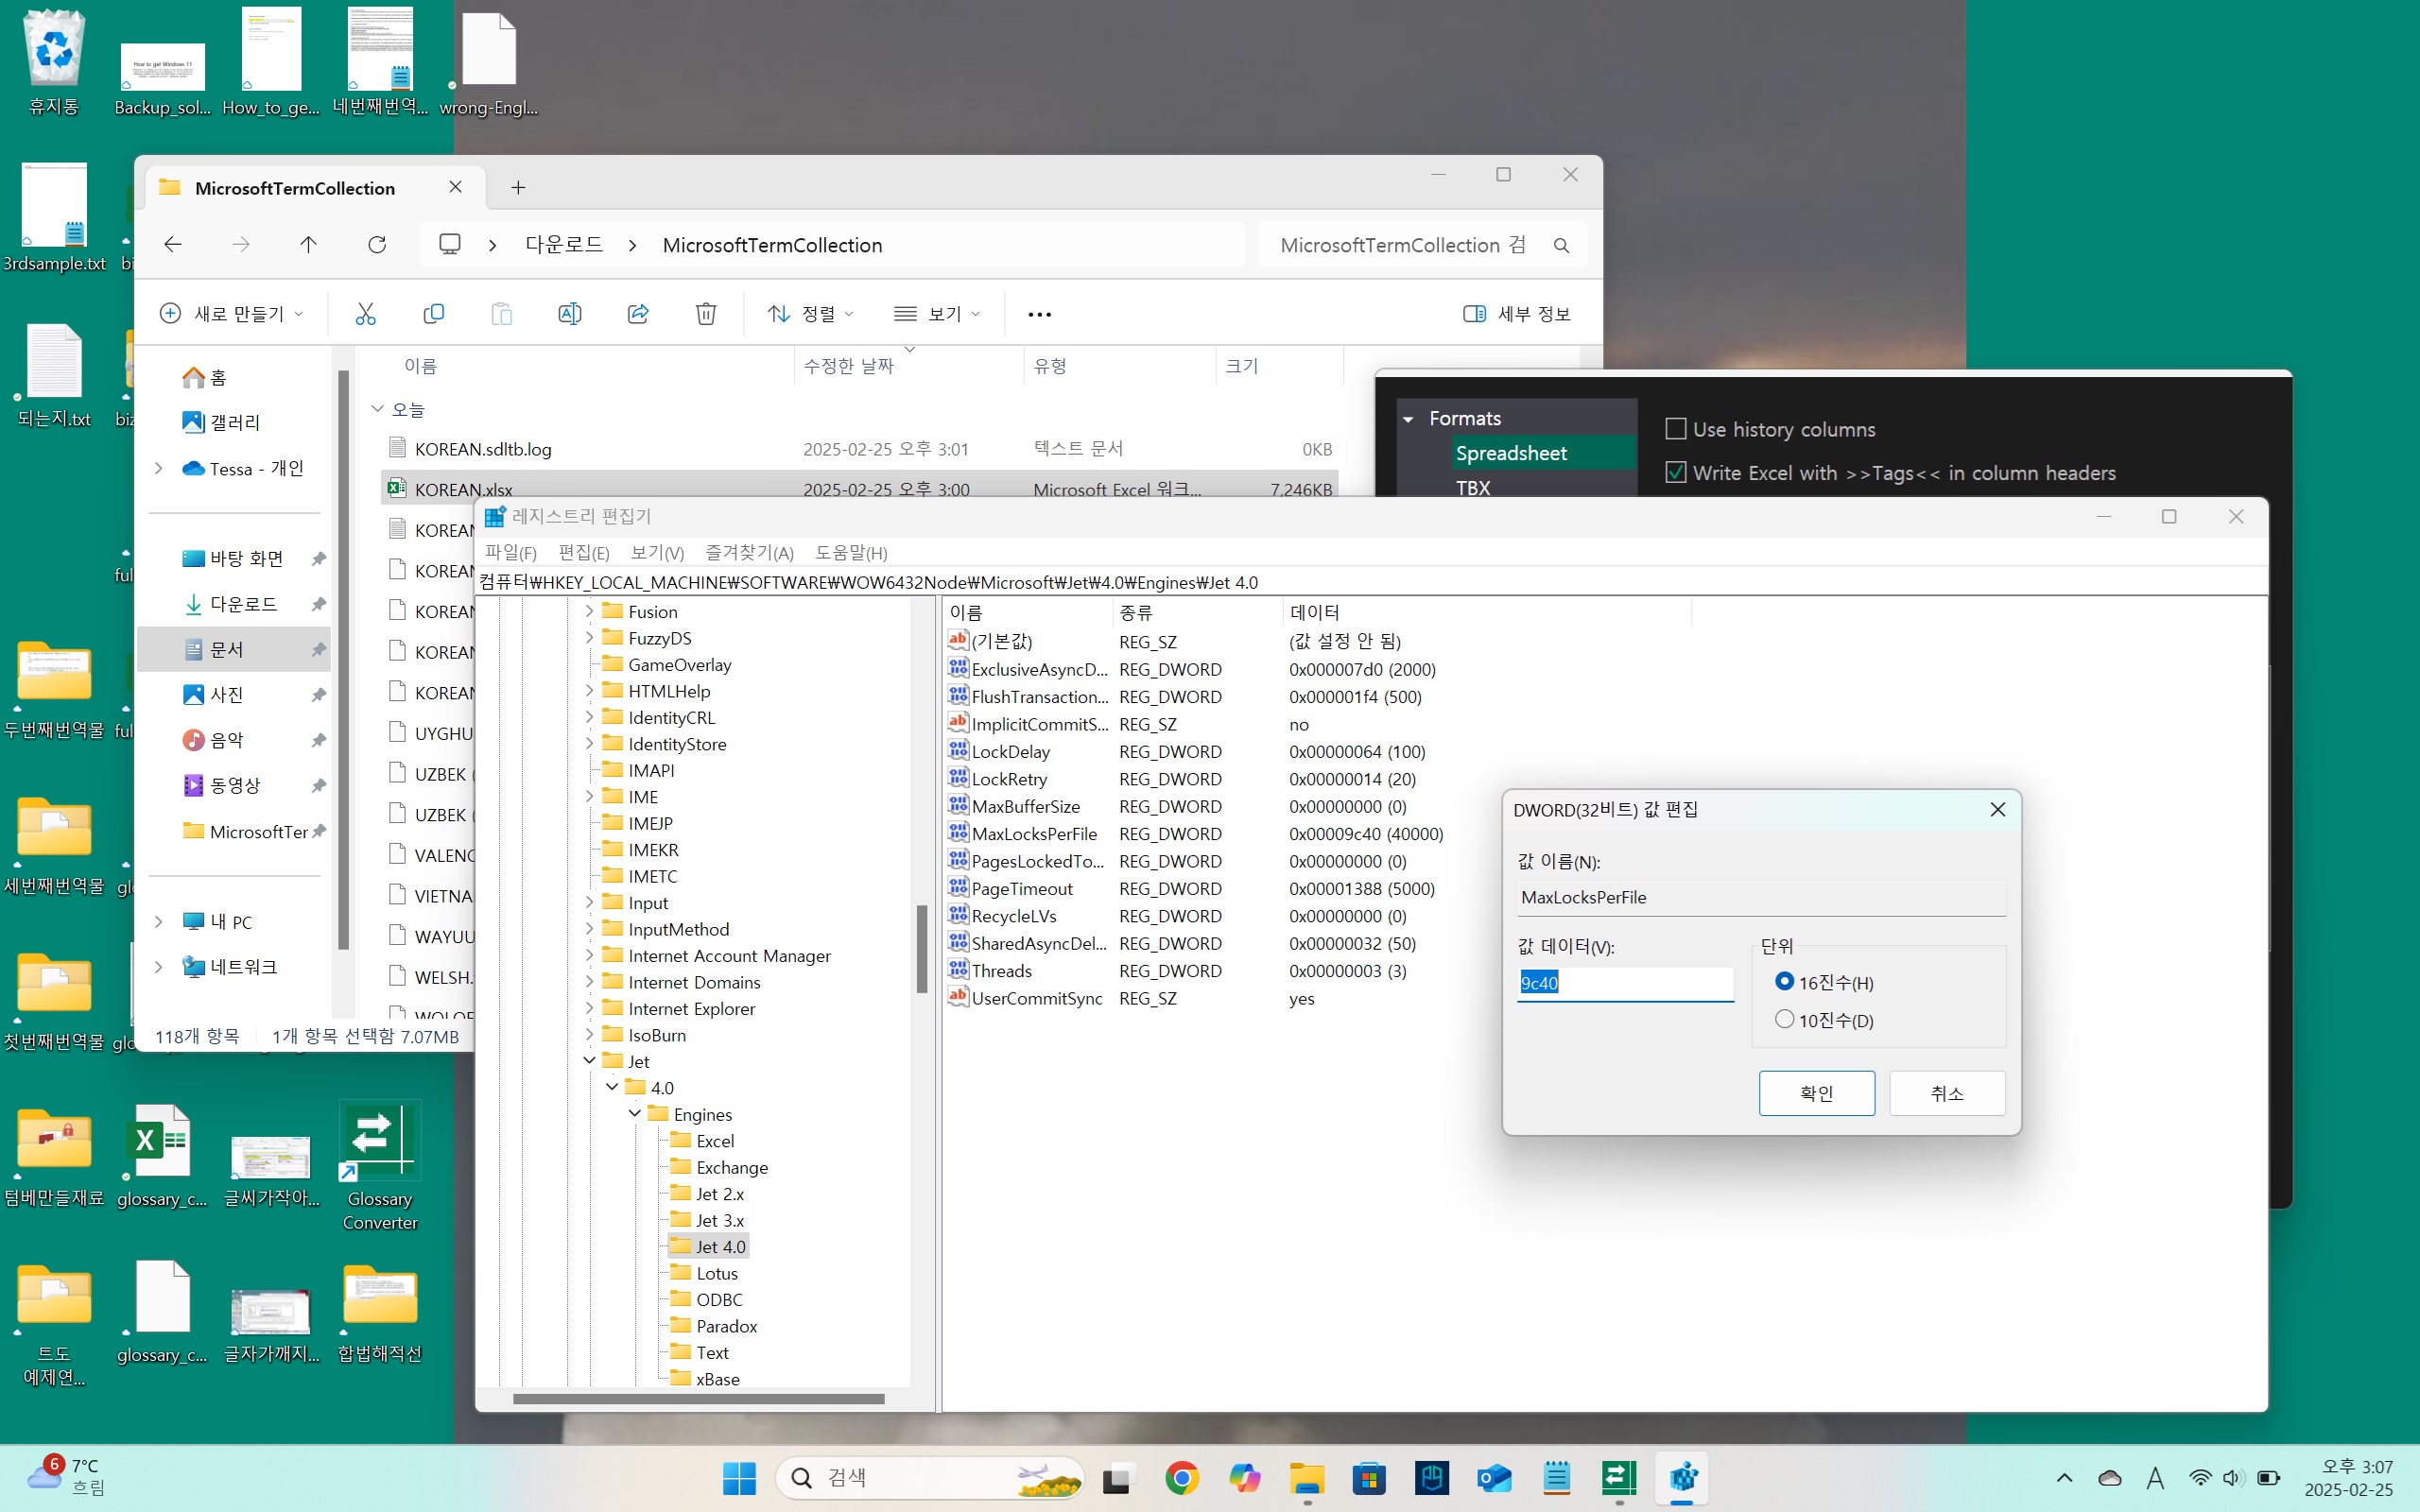Open the See more ellipsis in File Explorer
Image resolution: width=2420 pixels, height=1512 pixels.
tap(1039, 315)
